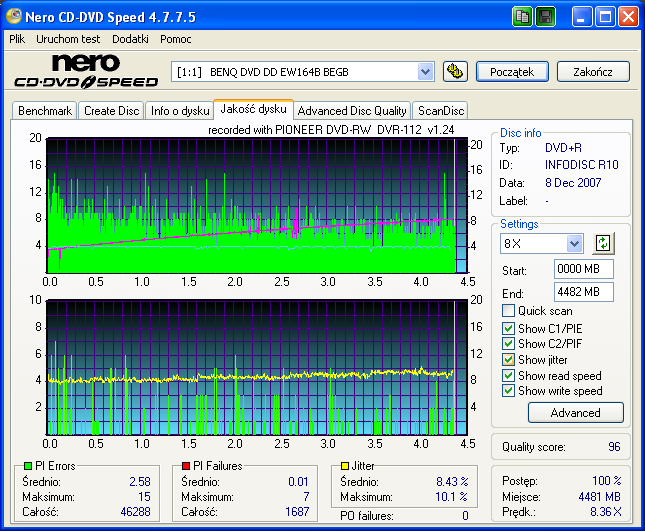Click the DVD+R disc type value
The width and height of the screenshot is (645, 531).
coord(563,148)
